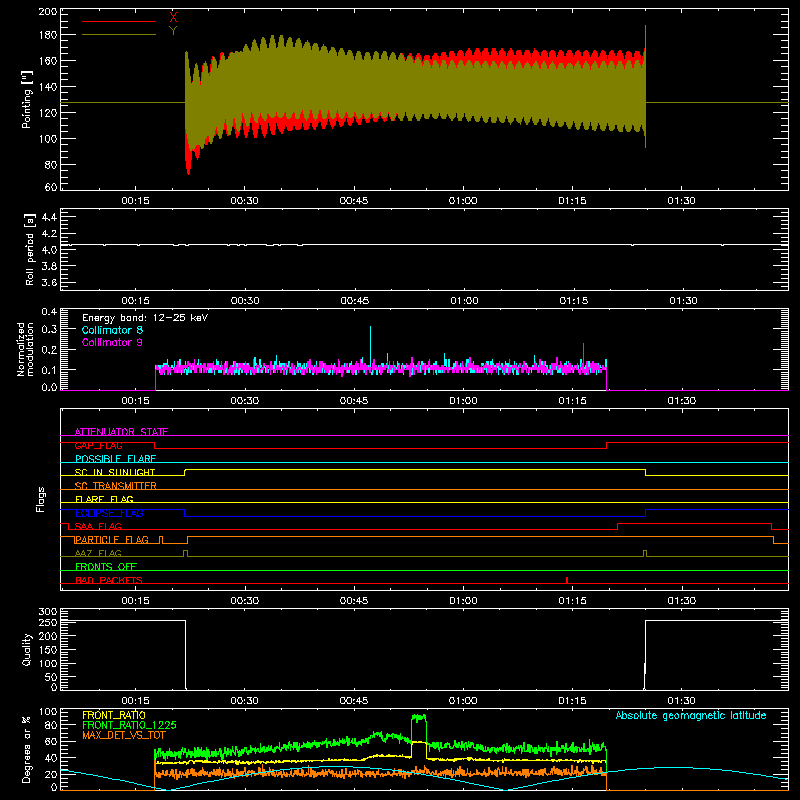Viewport: 800px width, 800px height.
Task: Select the Collimator 9 legend entry
Action: (112, 342)
